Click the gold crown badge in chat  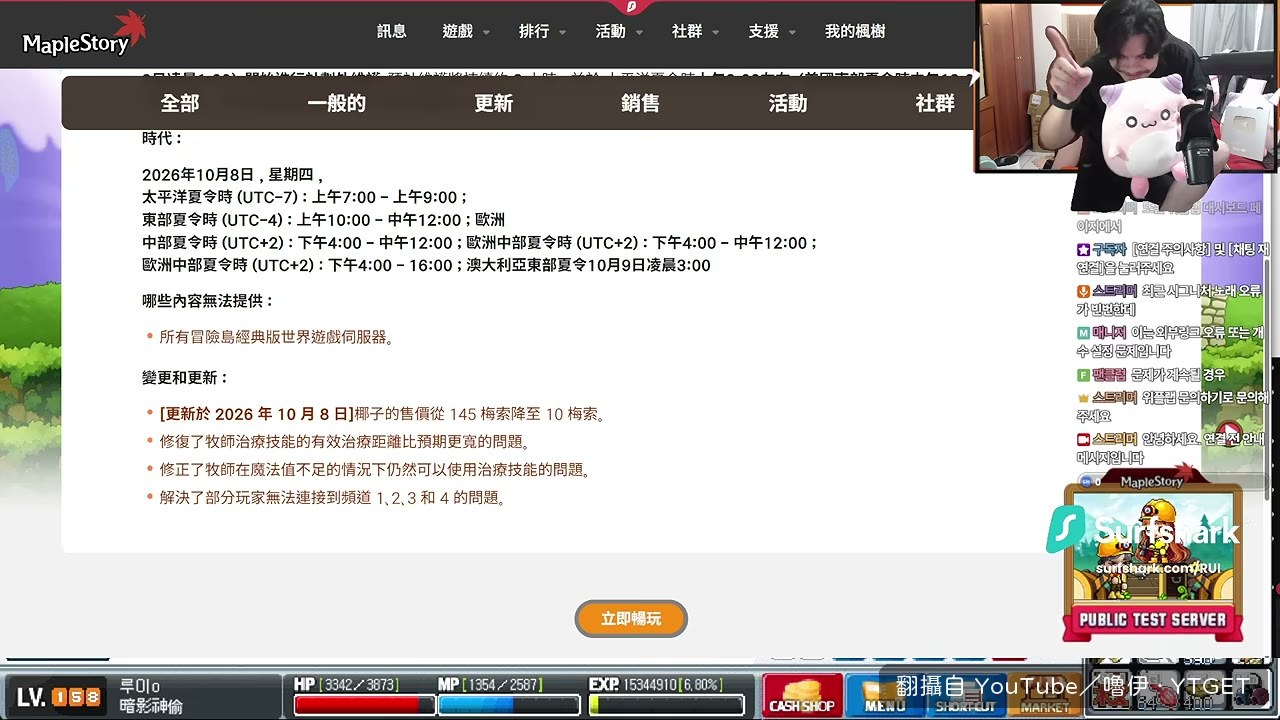(1083, 397)
